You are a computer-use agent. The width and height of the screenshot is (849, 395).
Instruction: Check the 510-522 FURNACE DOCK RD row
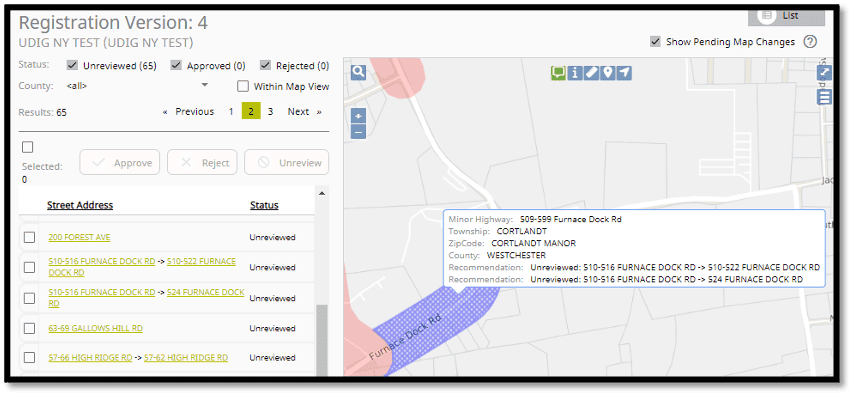[x=29, y=267]
